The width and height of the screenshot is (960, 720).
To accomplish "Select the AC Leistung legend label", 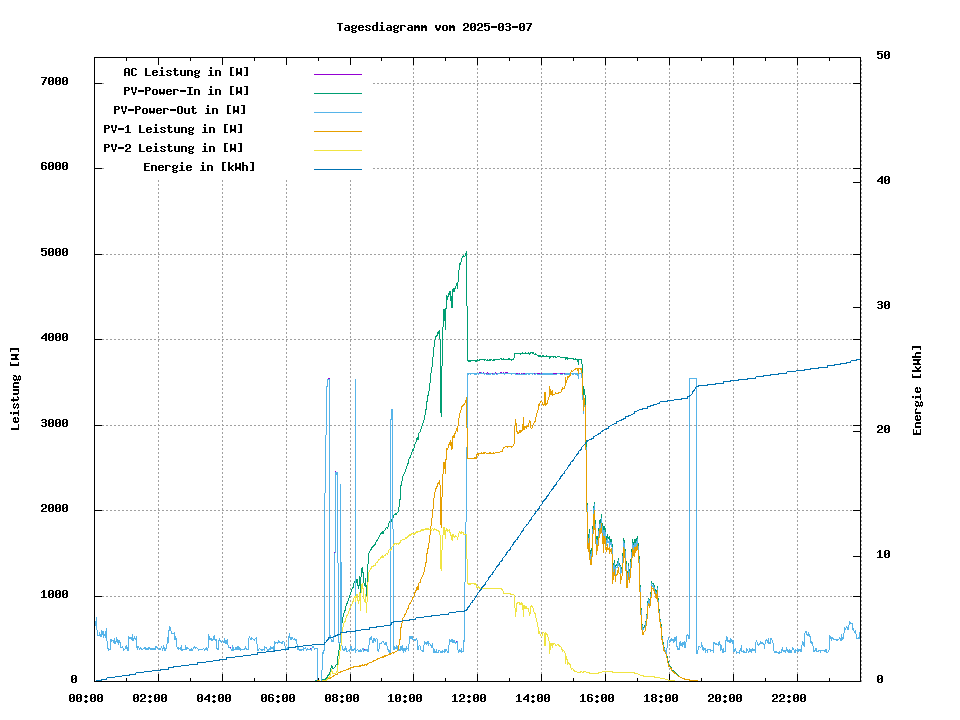I will pos(186,72).
